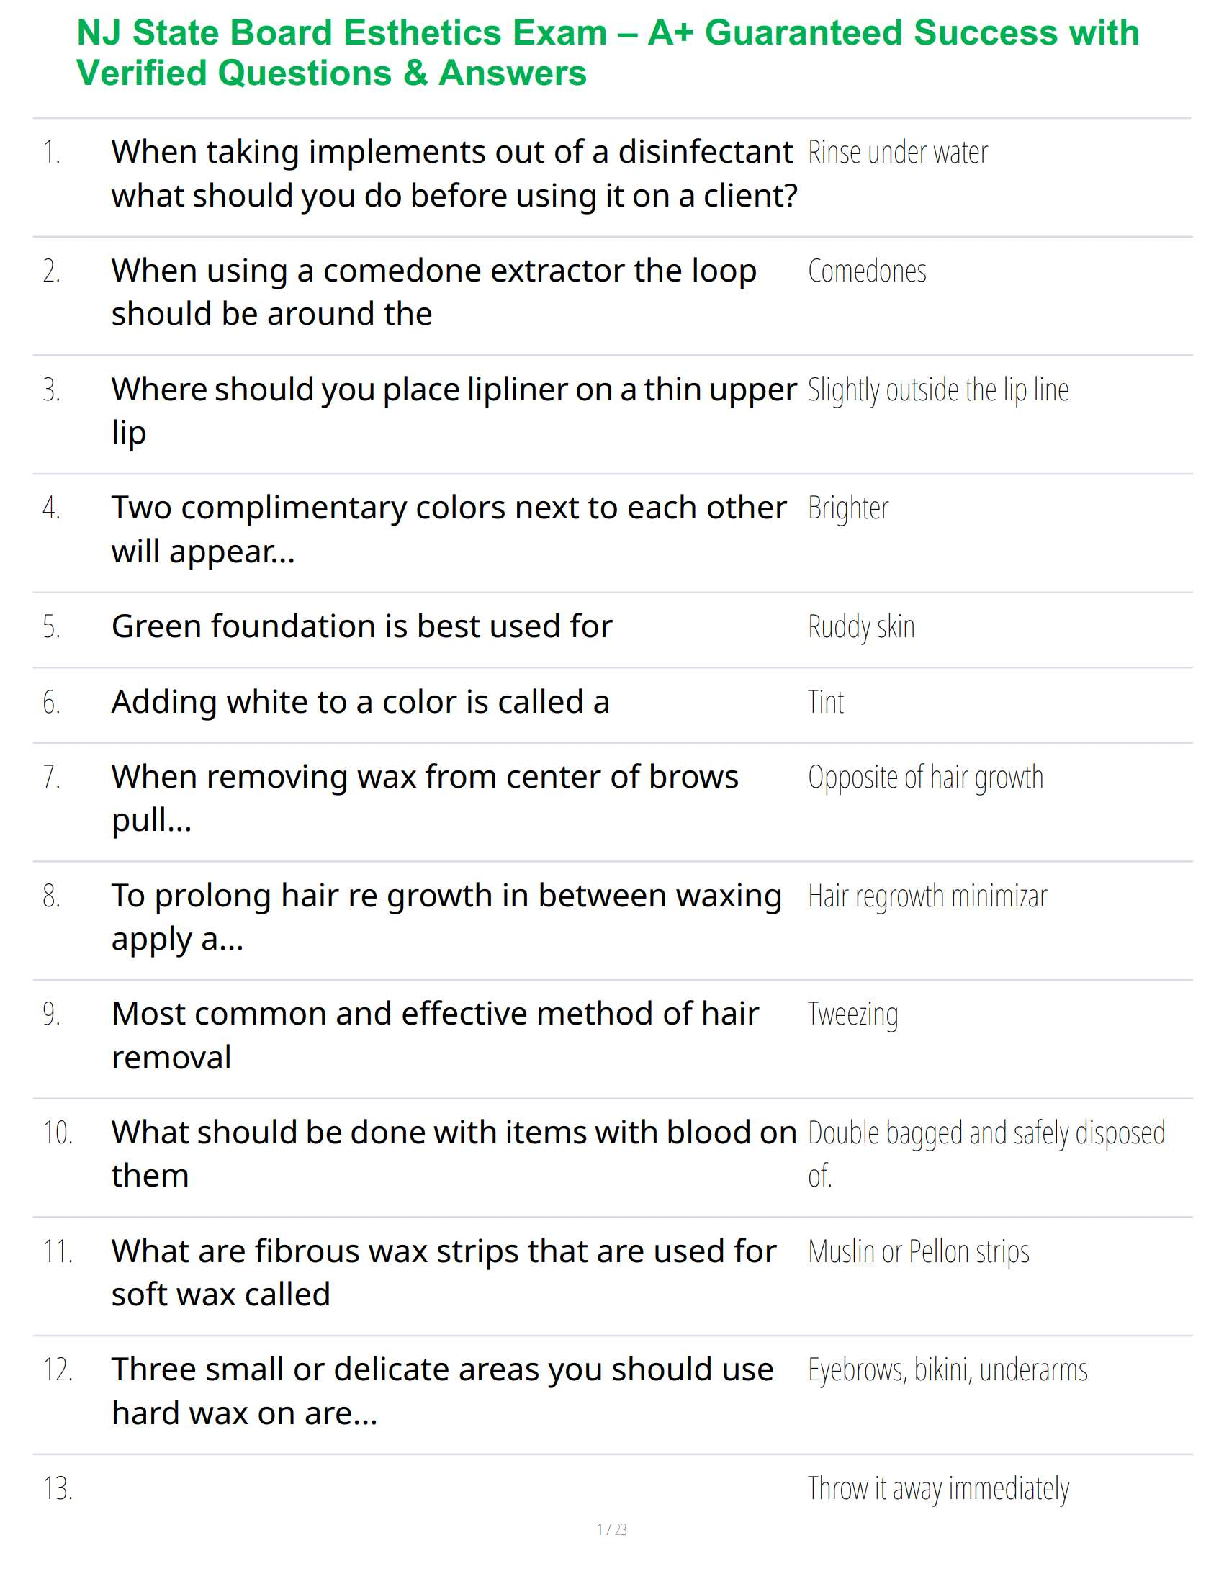Viewport: 1224px width, 1584px height.
Task: Select the answer "Slightly outside the lip line"
Action: tap(937, 390)
